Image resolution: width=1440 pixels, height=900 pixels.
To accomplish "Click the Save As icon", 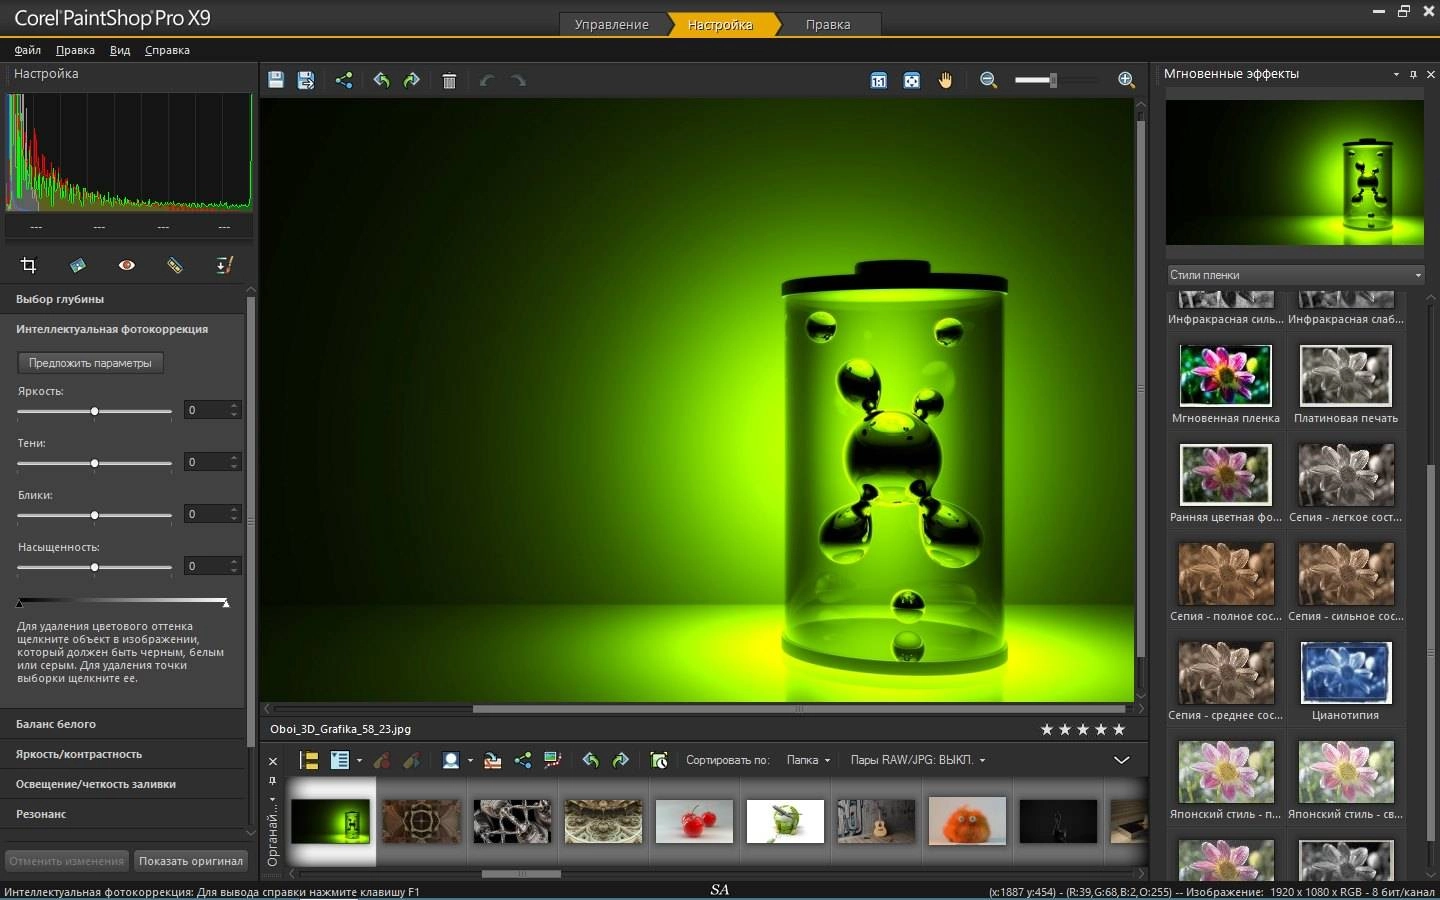I will tap(306, 80).
